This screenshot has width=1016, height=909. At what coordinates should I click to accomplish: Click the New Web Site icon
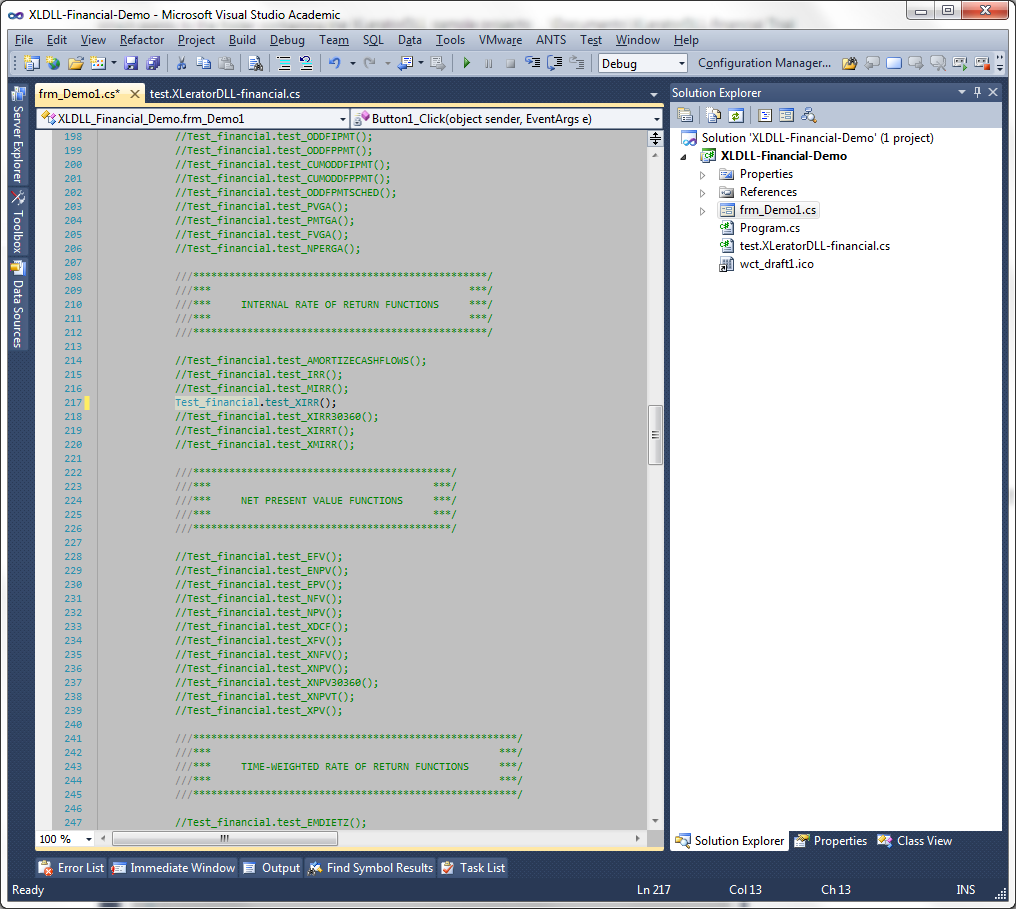(53, 63)
